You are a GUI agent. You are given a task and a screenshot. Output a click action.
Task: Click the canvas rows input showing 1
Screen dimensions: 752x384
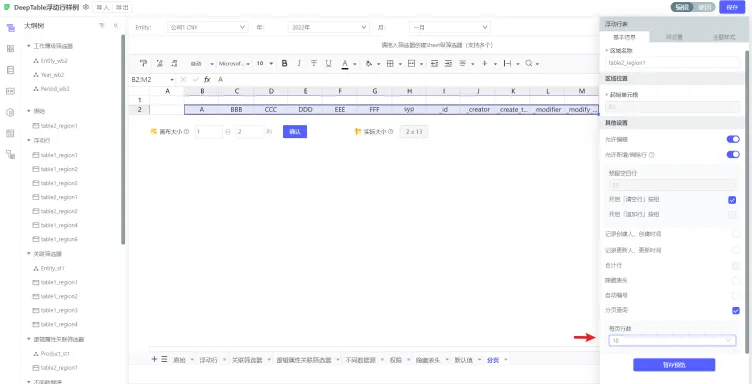[x=209, y=131]
